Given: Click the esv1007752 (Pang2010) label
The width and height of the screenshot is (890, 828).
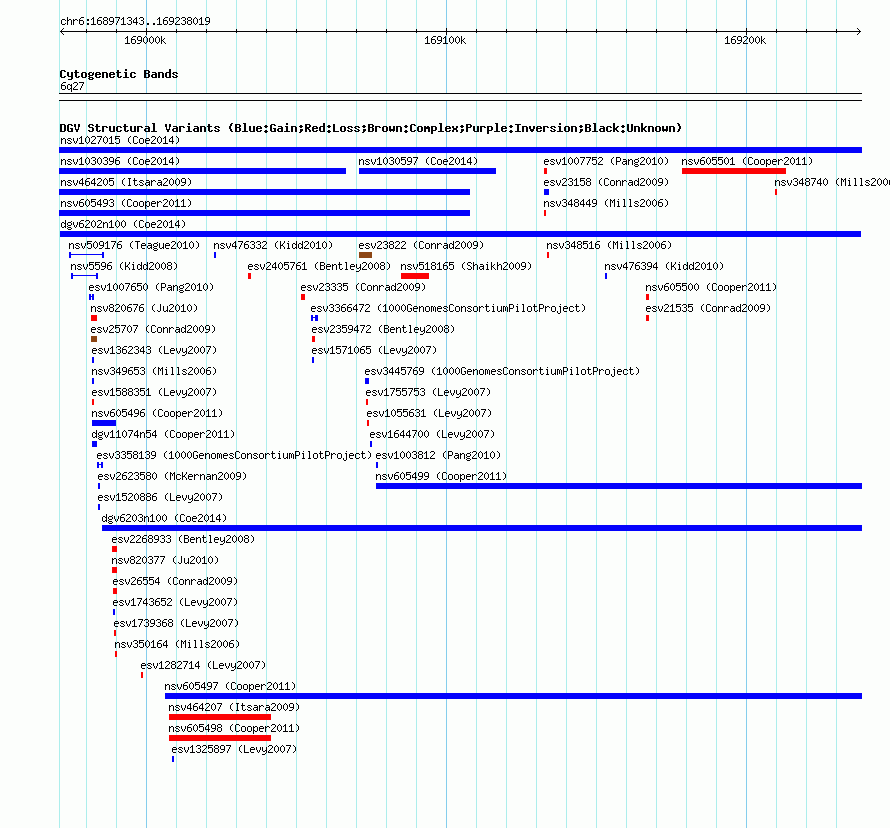Looking at the screenshot, I should (x=606, y=161).
